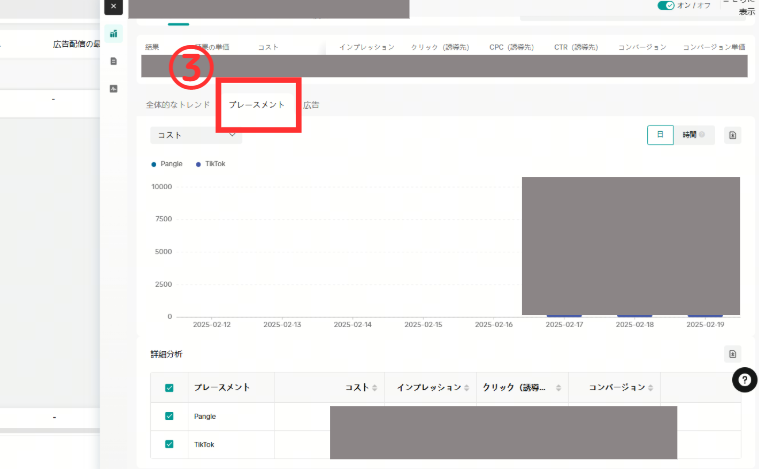Screen dimensions: 759x469
Task: Open the document icon in sidebar
Action: click(114, 61)
